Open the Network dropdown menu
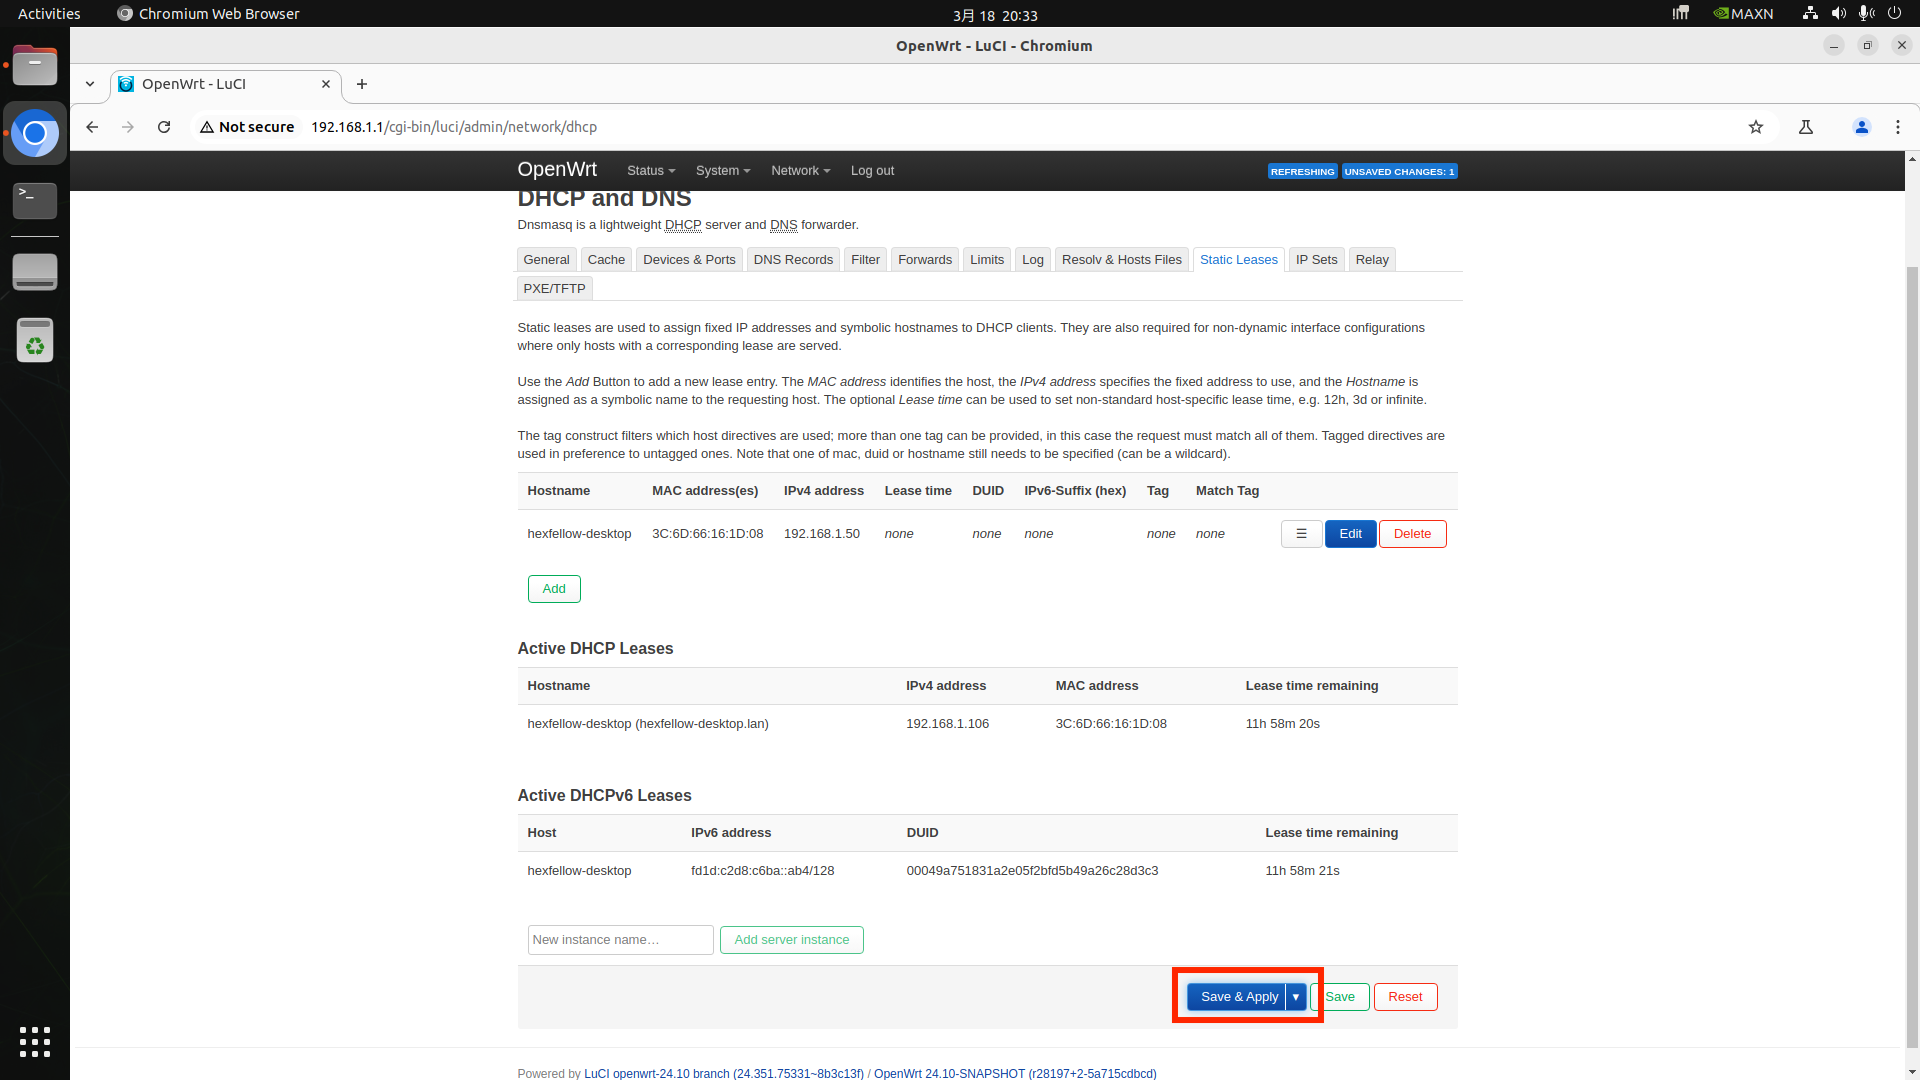1920x1080 pixels. click(800, 171)
